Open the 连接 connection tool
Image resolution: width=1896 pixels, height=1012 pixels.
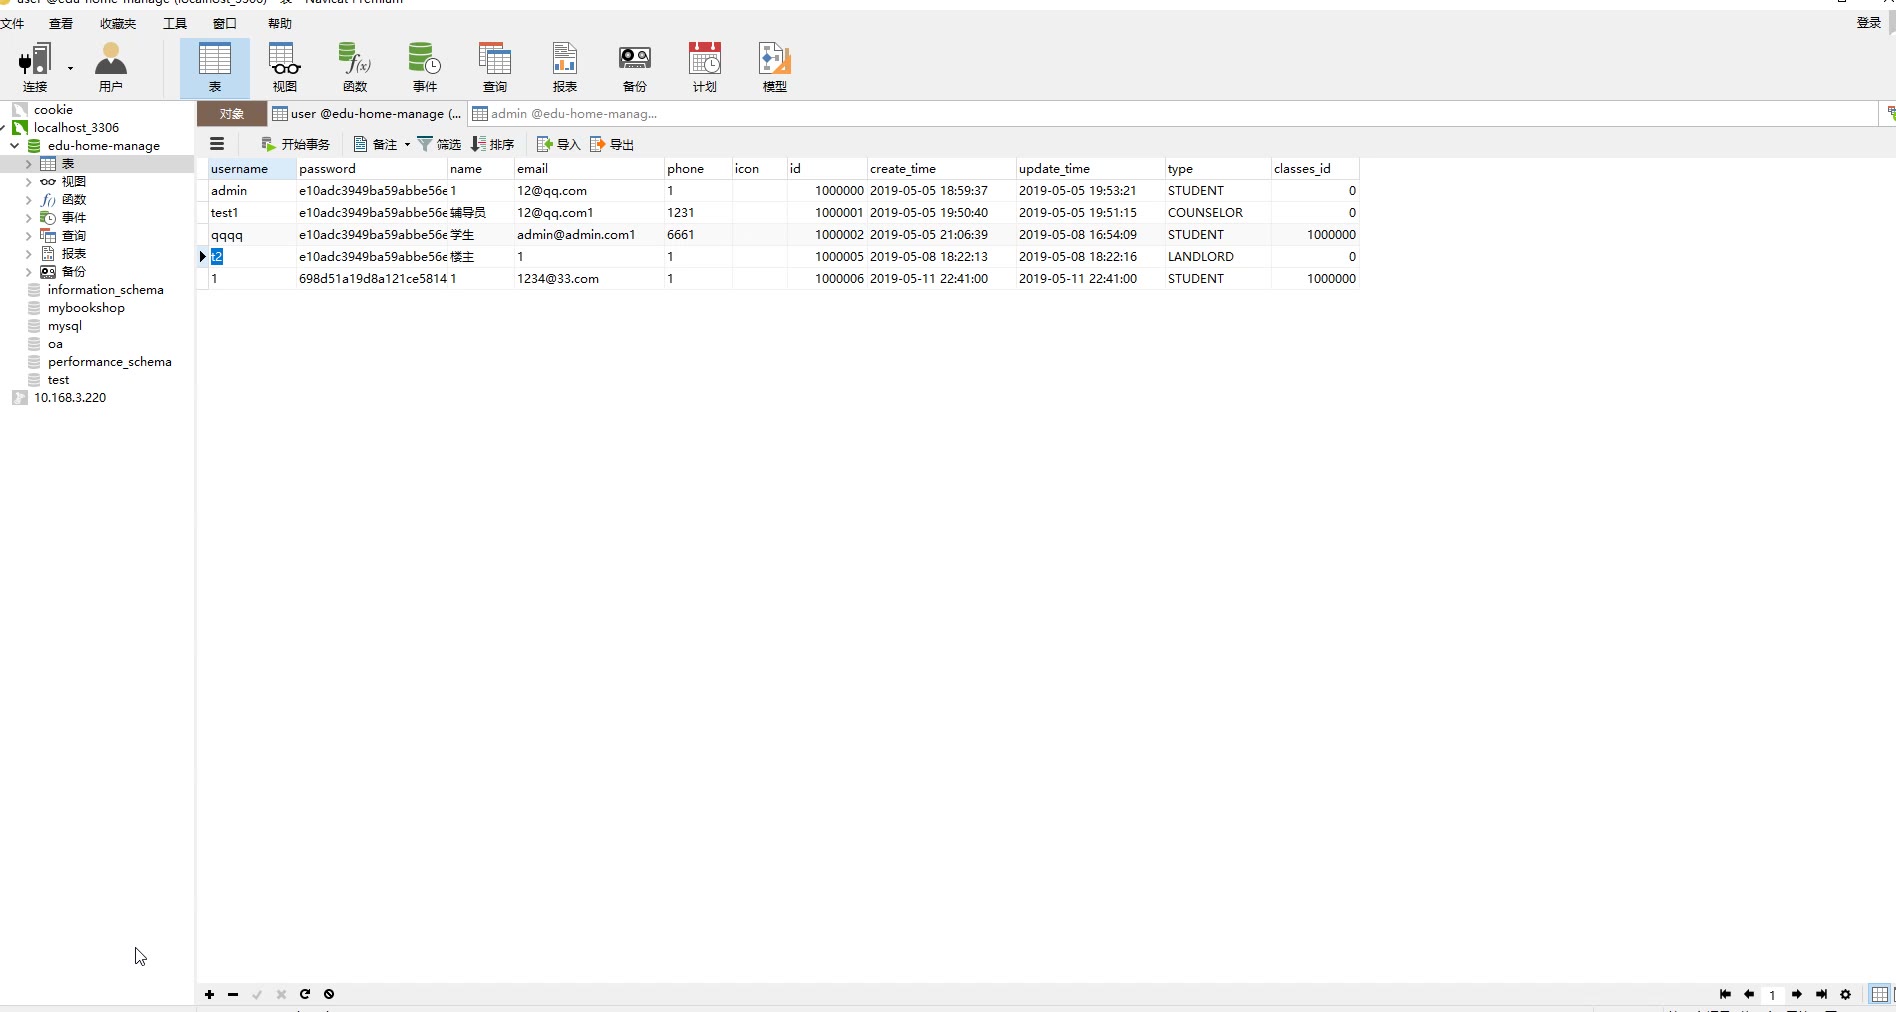click(x=35, y=68)
